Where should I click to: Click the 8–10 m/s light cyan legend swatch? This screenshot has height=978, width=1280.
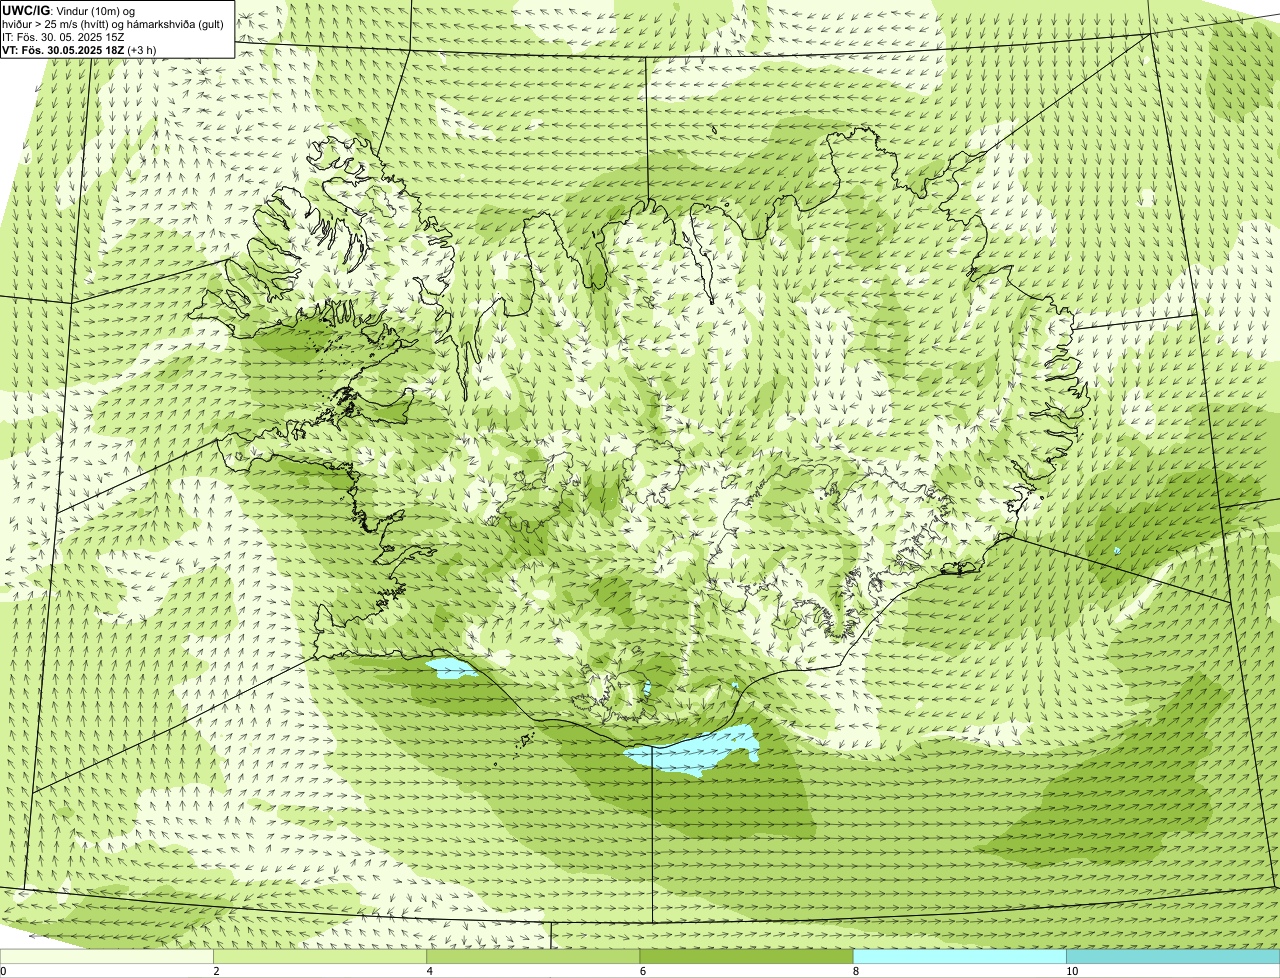coord(960,957)
